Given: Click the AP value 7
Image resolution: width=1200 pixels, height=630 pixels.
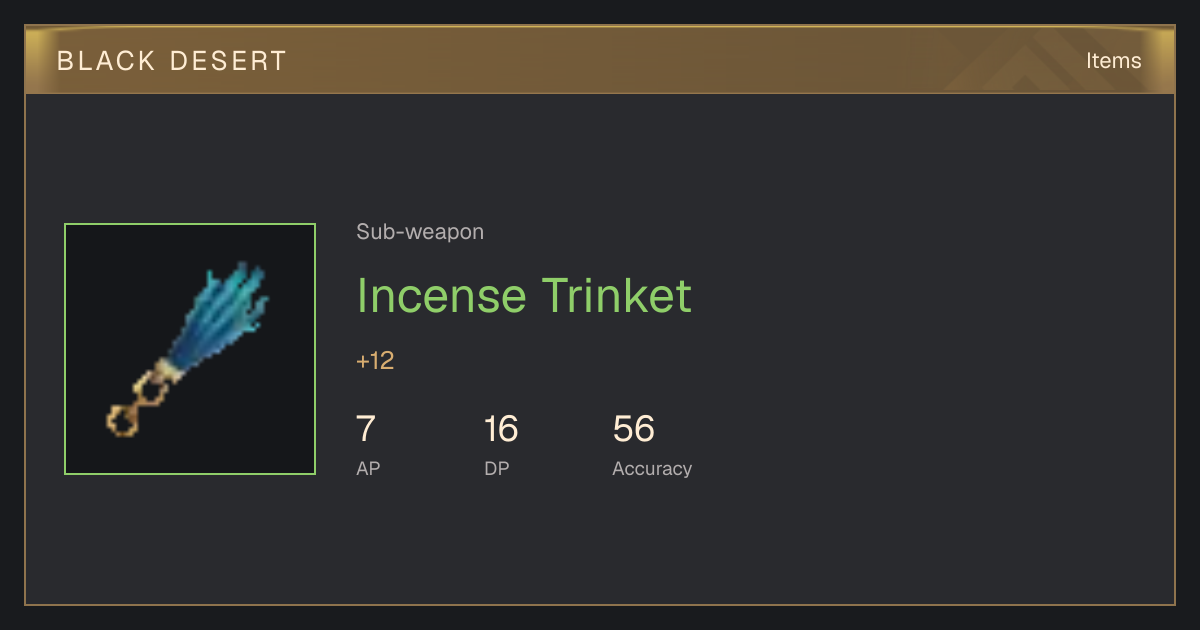Looking at the screenshot, I should pos(366,429).
